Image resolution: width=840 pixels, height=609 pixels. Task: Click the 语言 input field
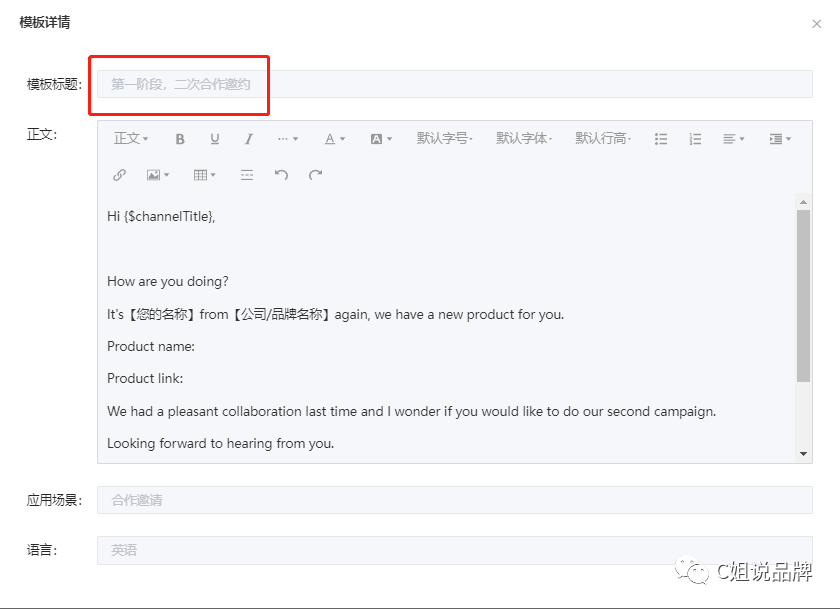455,550
